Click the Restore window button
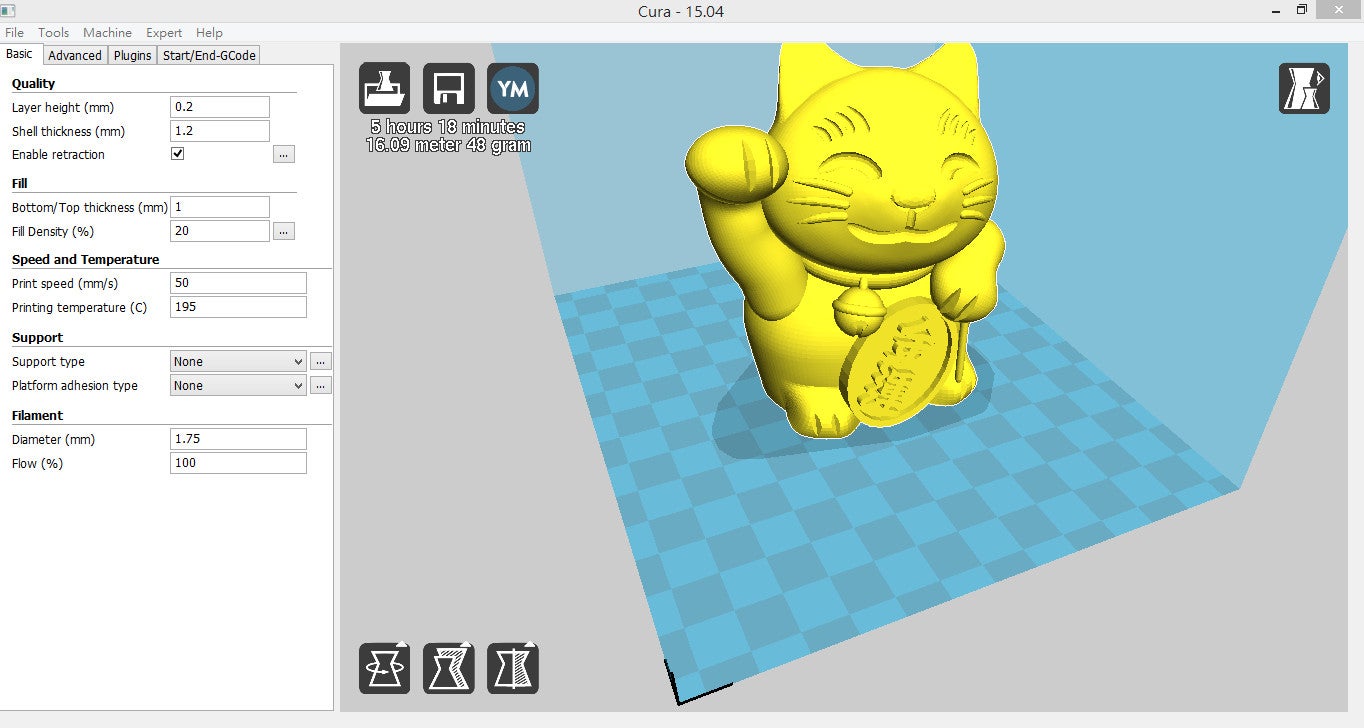The height and width of the screenshot is (728, 1364). [x=1302, y=10]
